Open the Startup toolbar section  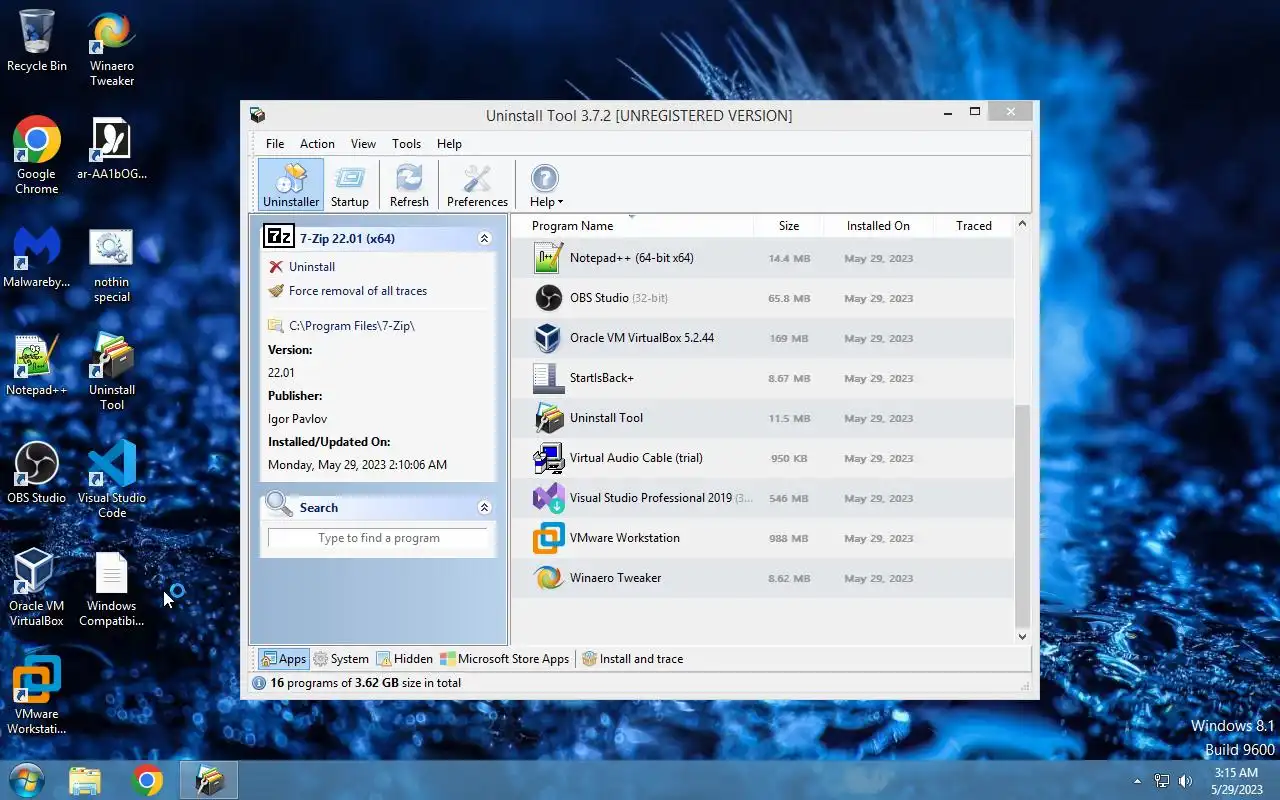350,186
